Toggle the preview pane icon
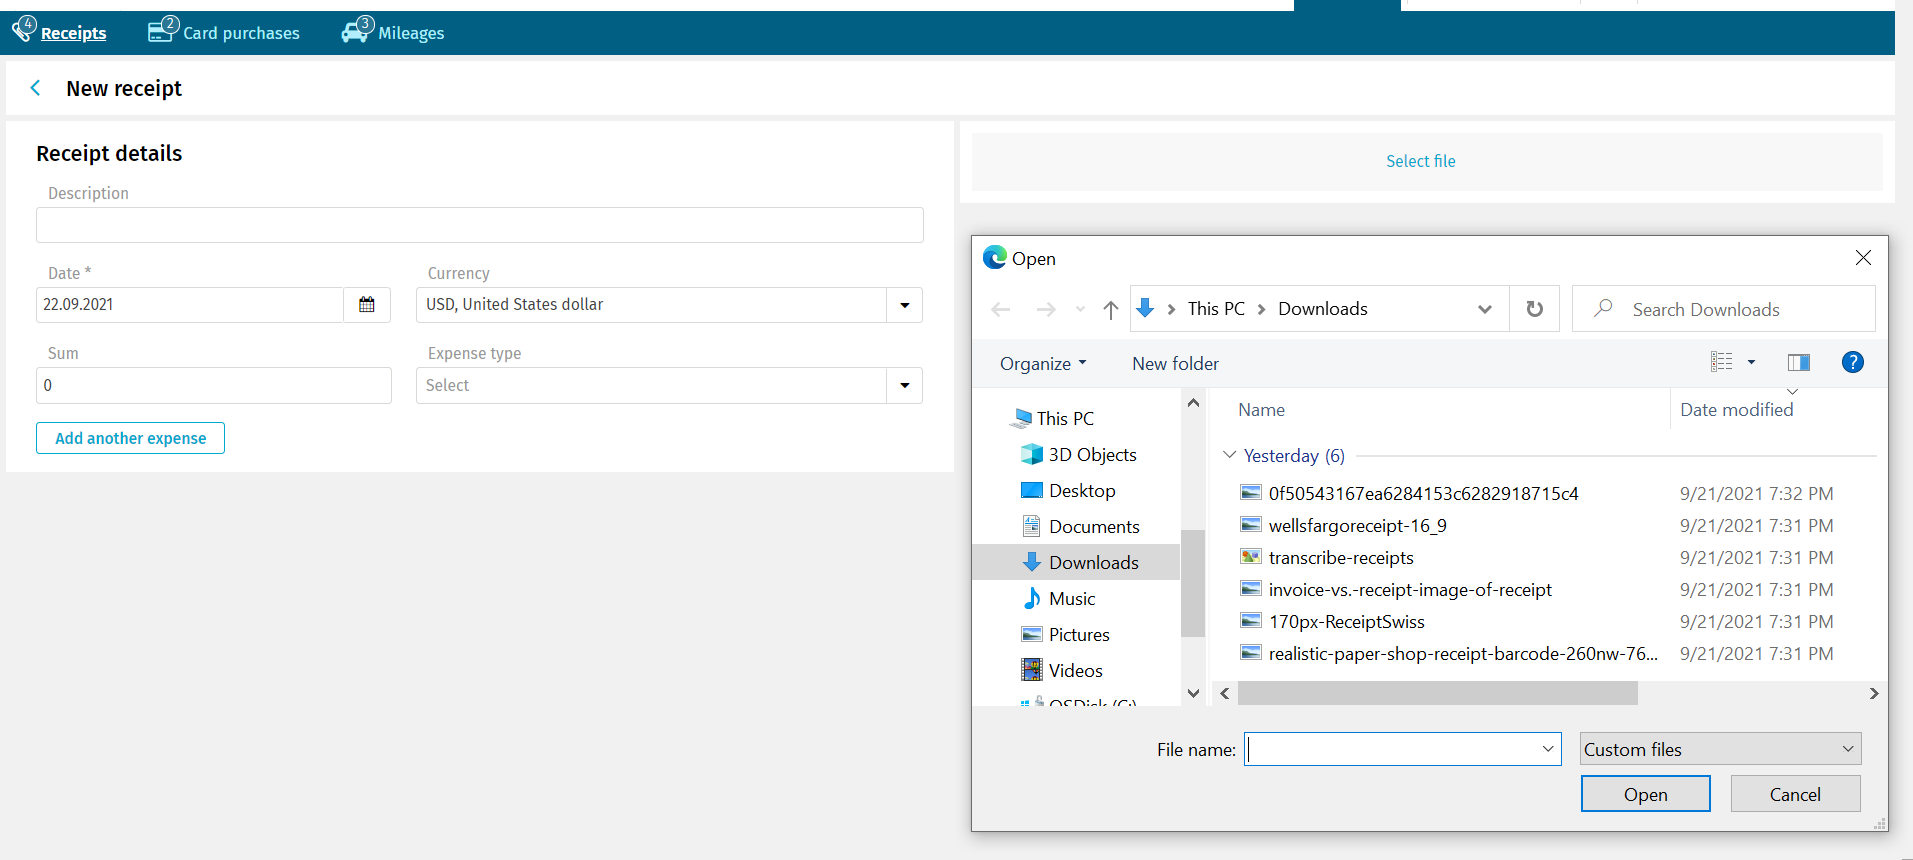This screenshot has width=1913, height=860. [1798, 363]
